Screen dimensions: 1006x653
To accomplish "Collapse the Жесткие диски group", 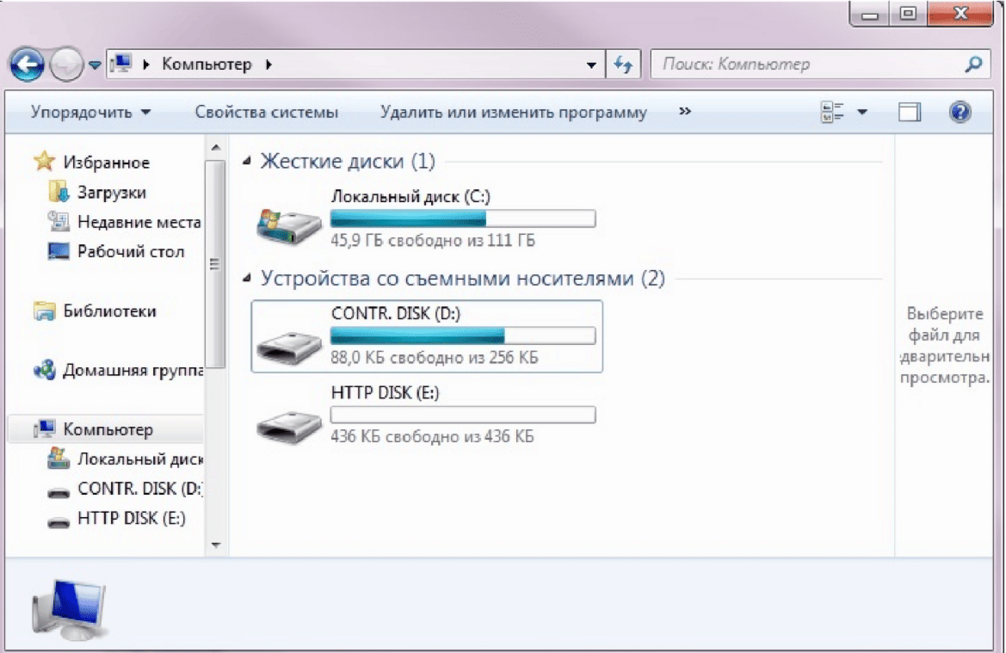I will pyautogui.click(x=246, y=161).
